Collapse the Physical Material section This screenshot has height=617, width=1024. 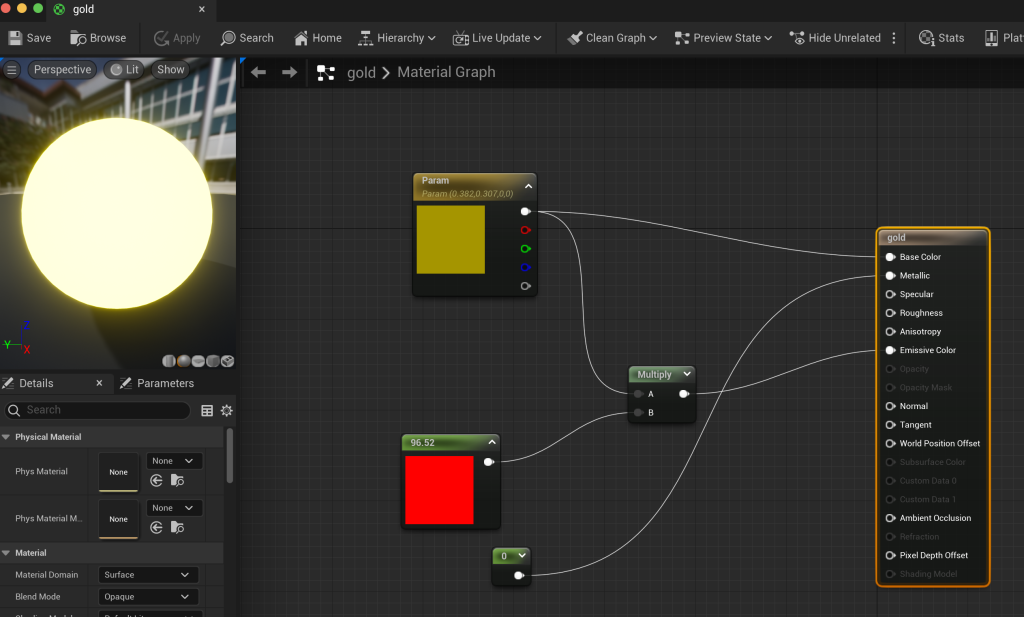tap(6, 437)
